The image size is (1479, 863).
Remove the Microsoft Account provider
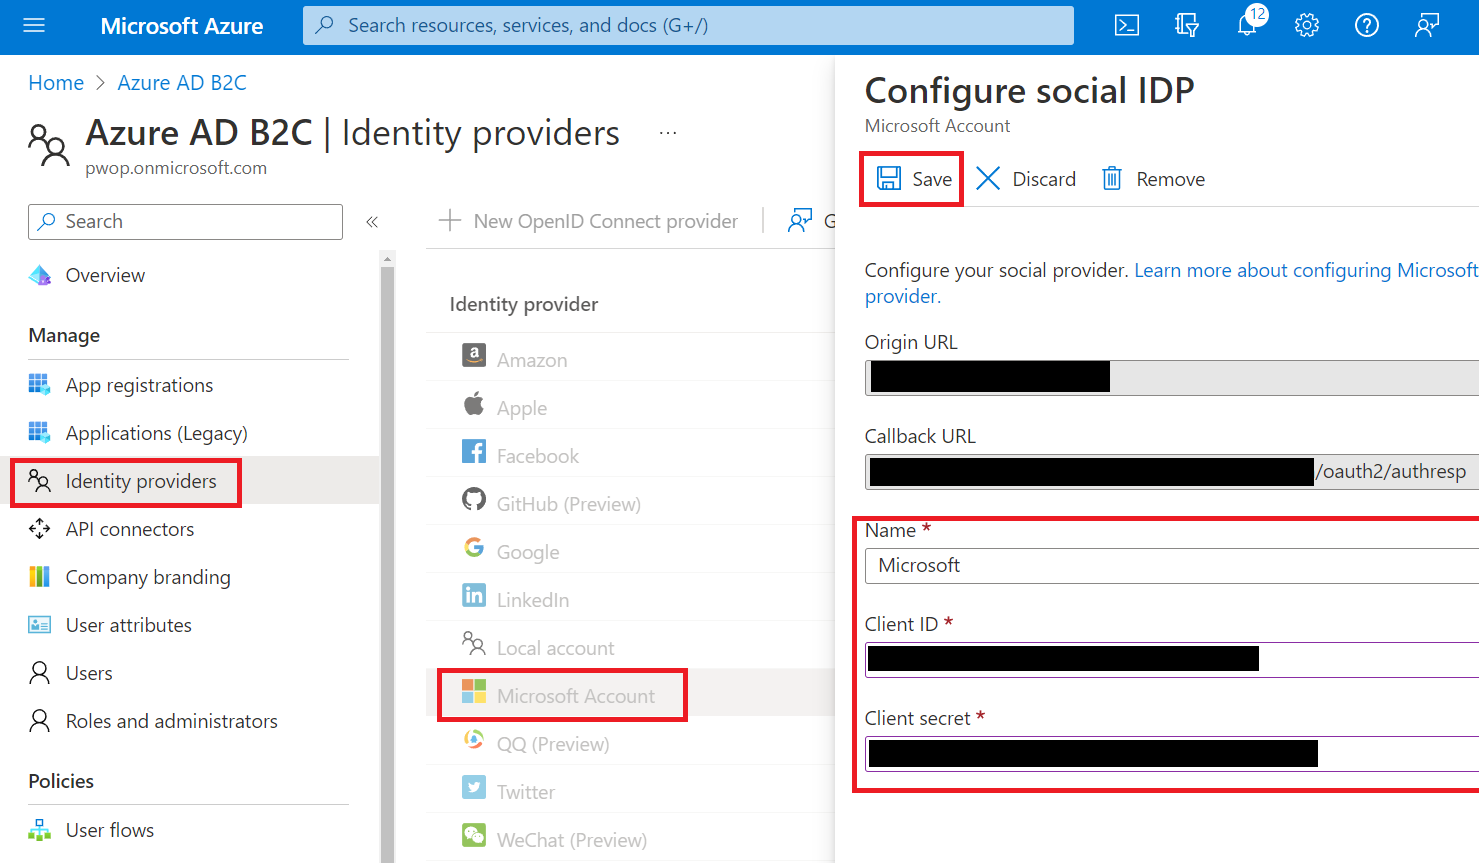1153,179
